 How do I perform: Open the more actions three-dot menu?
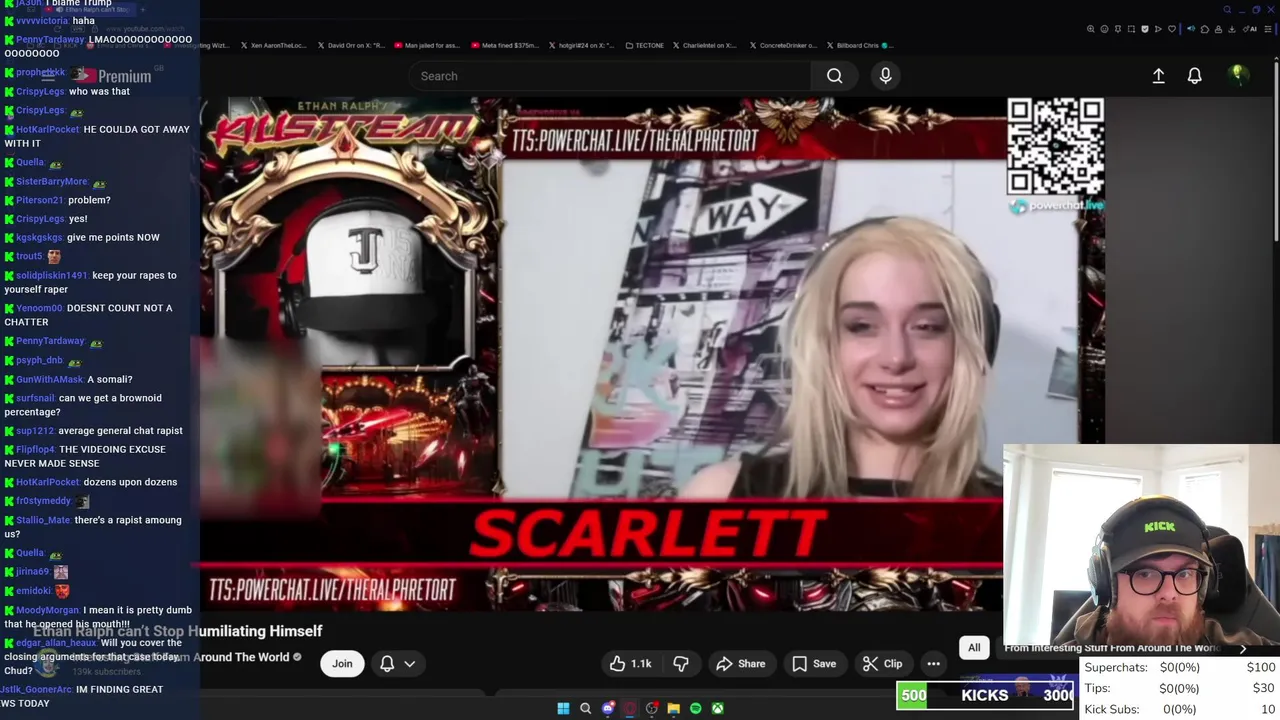933,663
